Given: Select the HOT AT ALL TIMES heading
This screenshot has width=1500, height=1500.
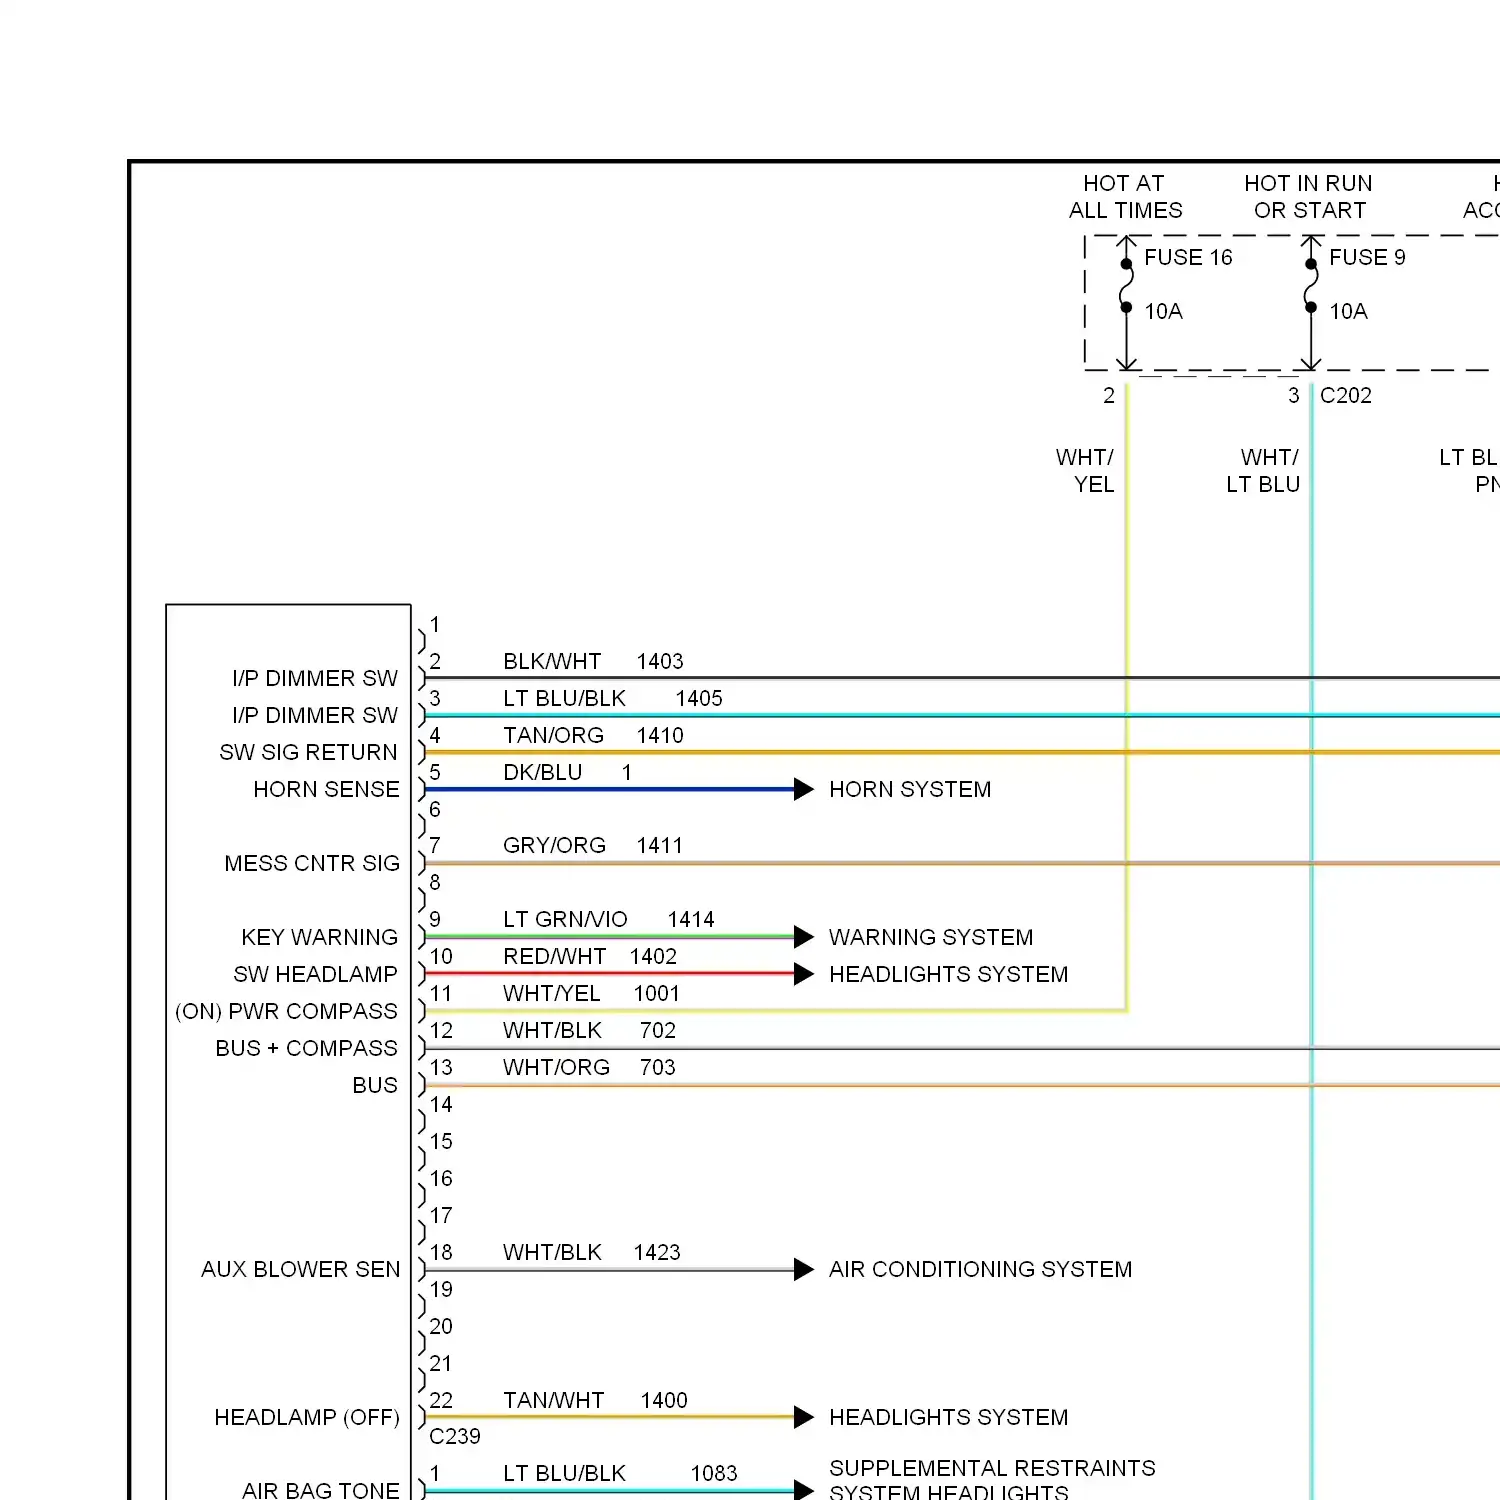Looking at the screenshot, I should point(1125,197).
